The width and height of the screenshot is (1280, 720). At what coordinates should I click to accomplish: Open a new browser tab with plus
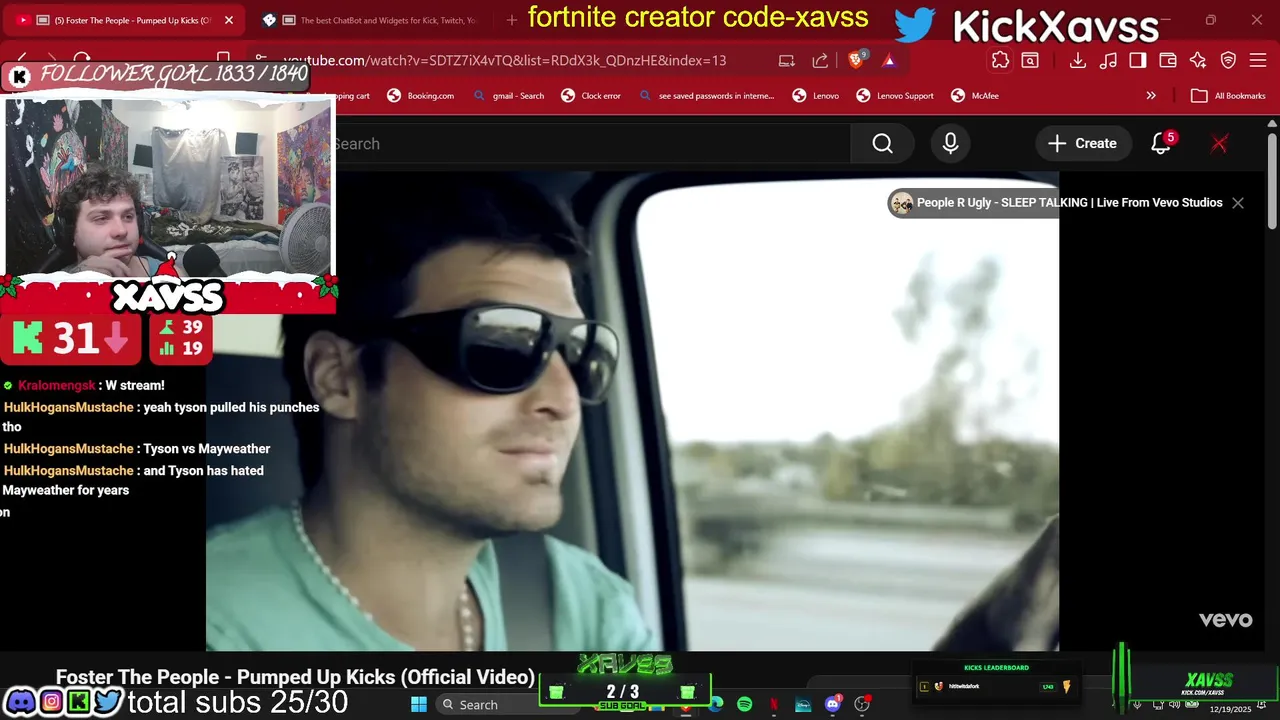[512, 20]
